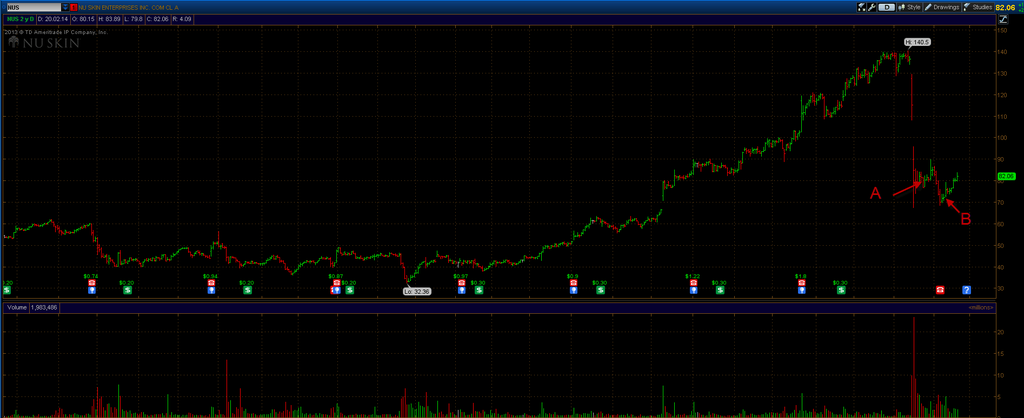Click the R: 4.09 range value
1024x418 pixels.
[x=182, y=19]
